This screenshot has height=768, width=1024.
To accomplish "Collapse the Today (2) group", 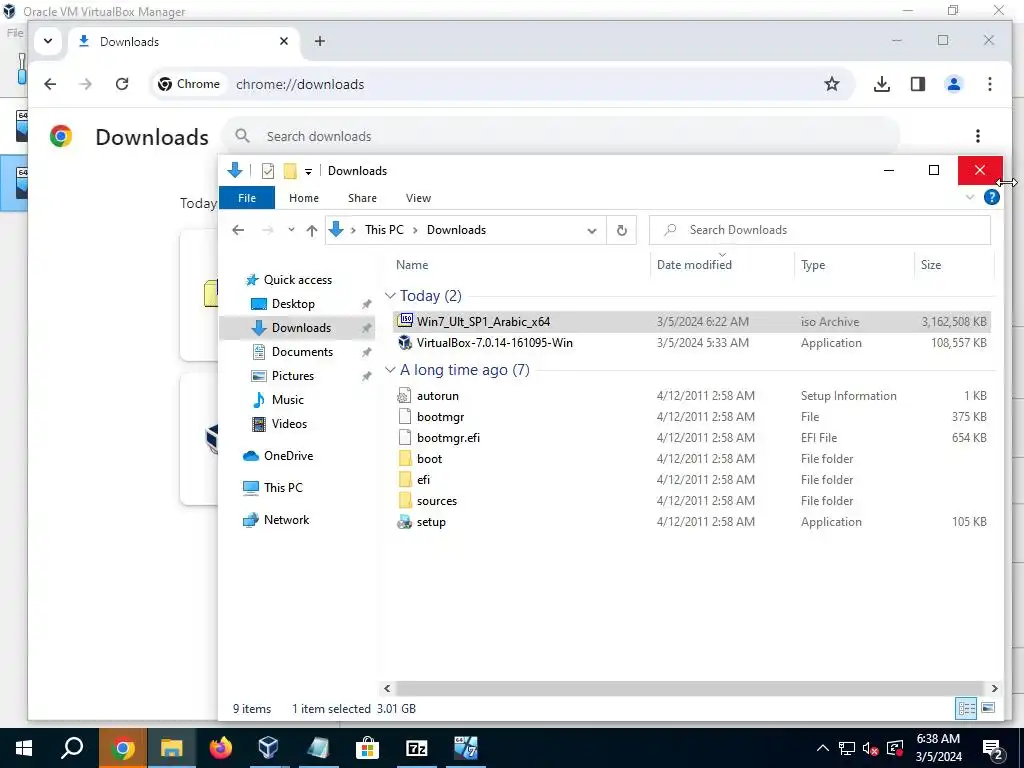I will coord(391,296).
